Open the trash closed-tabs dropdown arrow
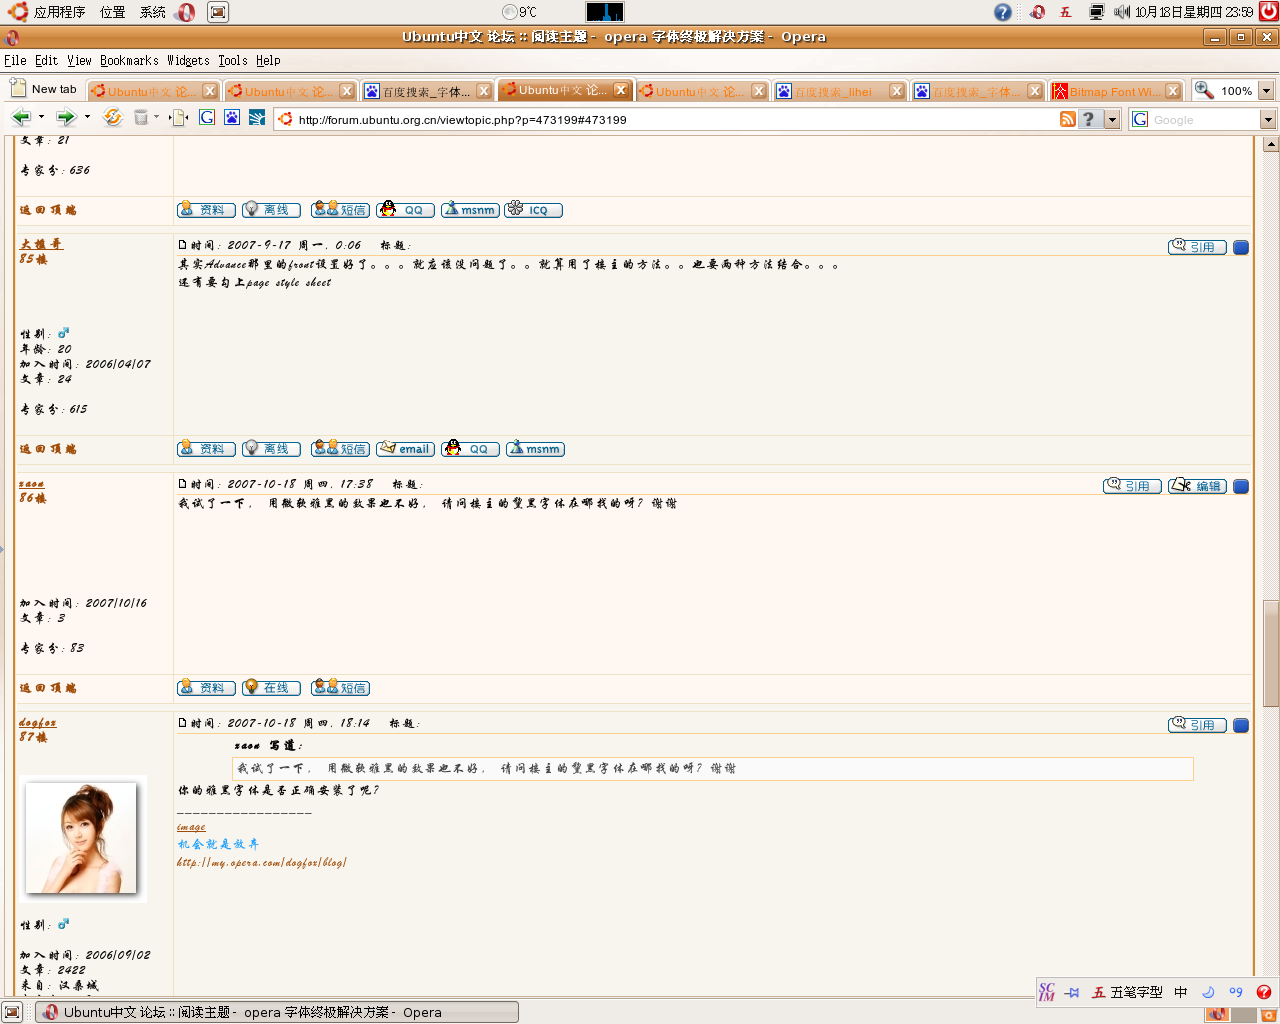 point(157,118)
